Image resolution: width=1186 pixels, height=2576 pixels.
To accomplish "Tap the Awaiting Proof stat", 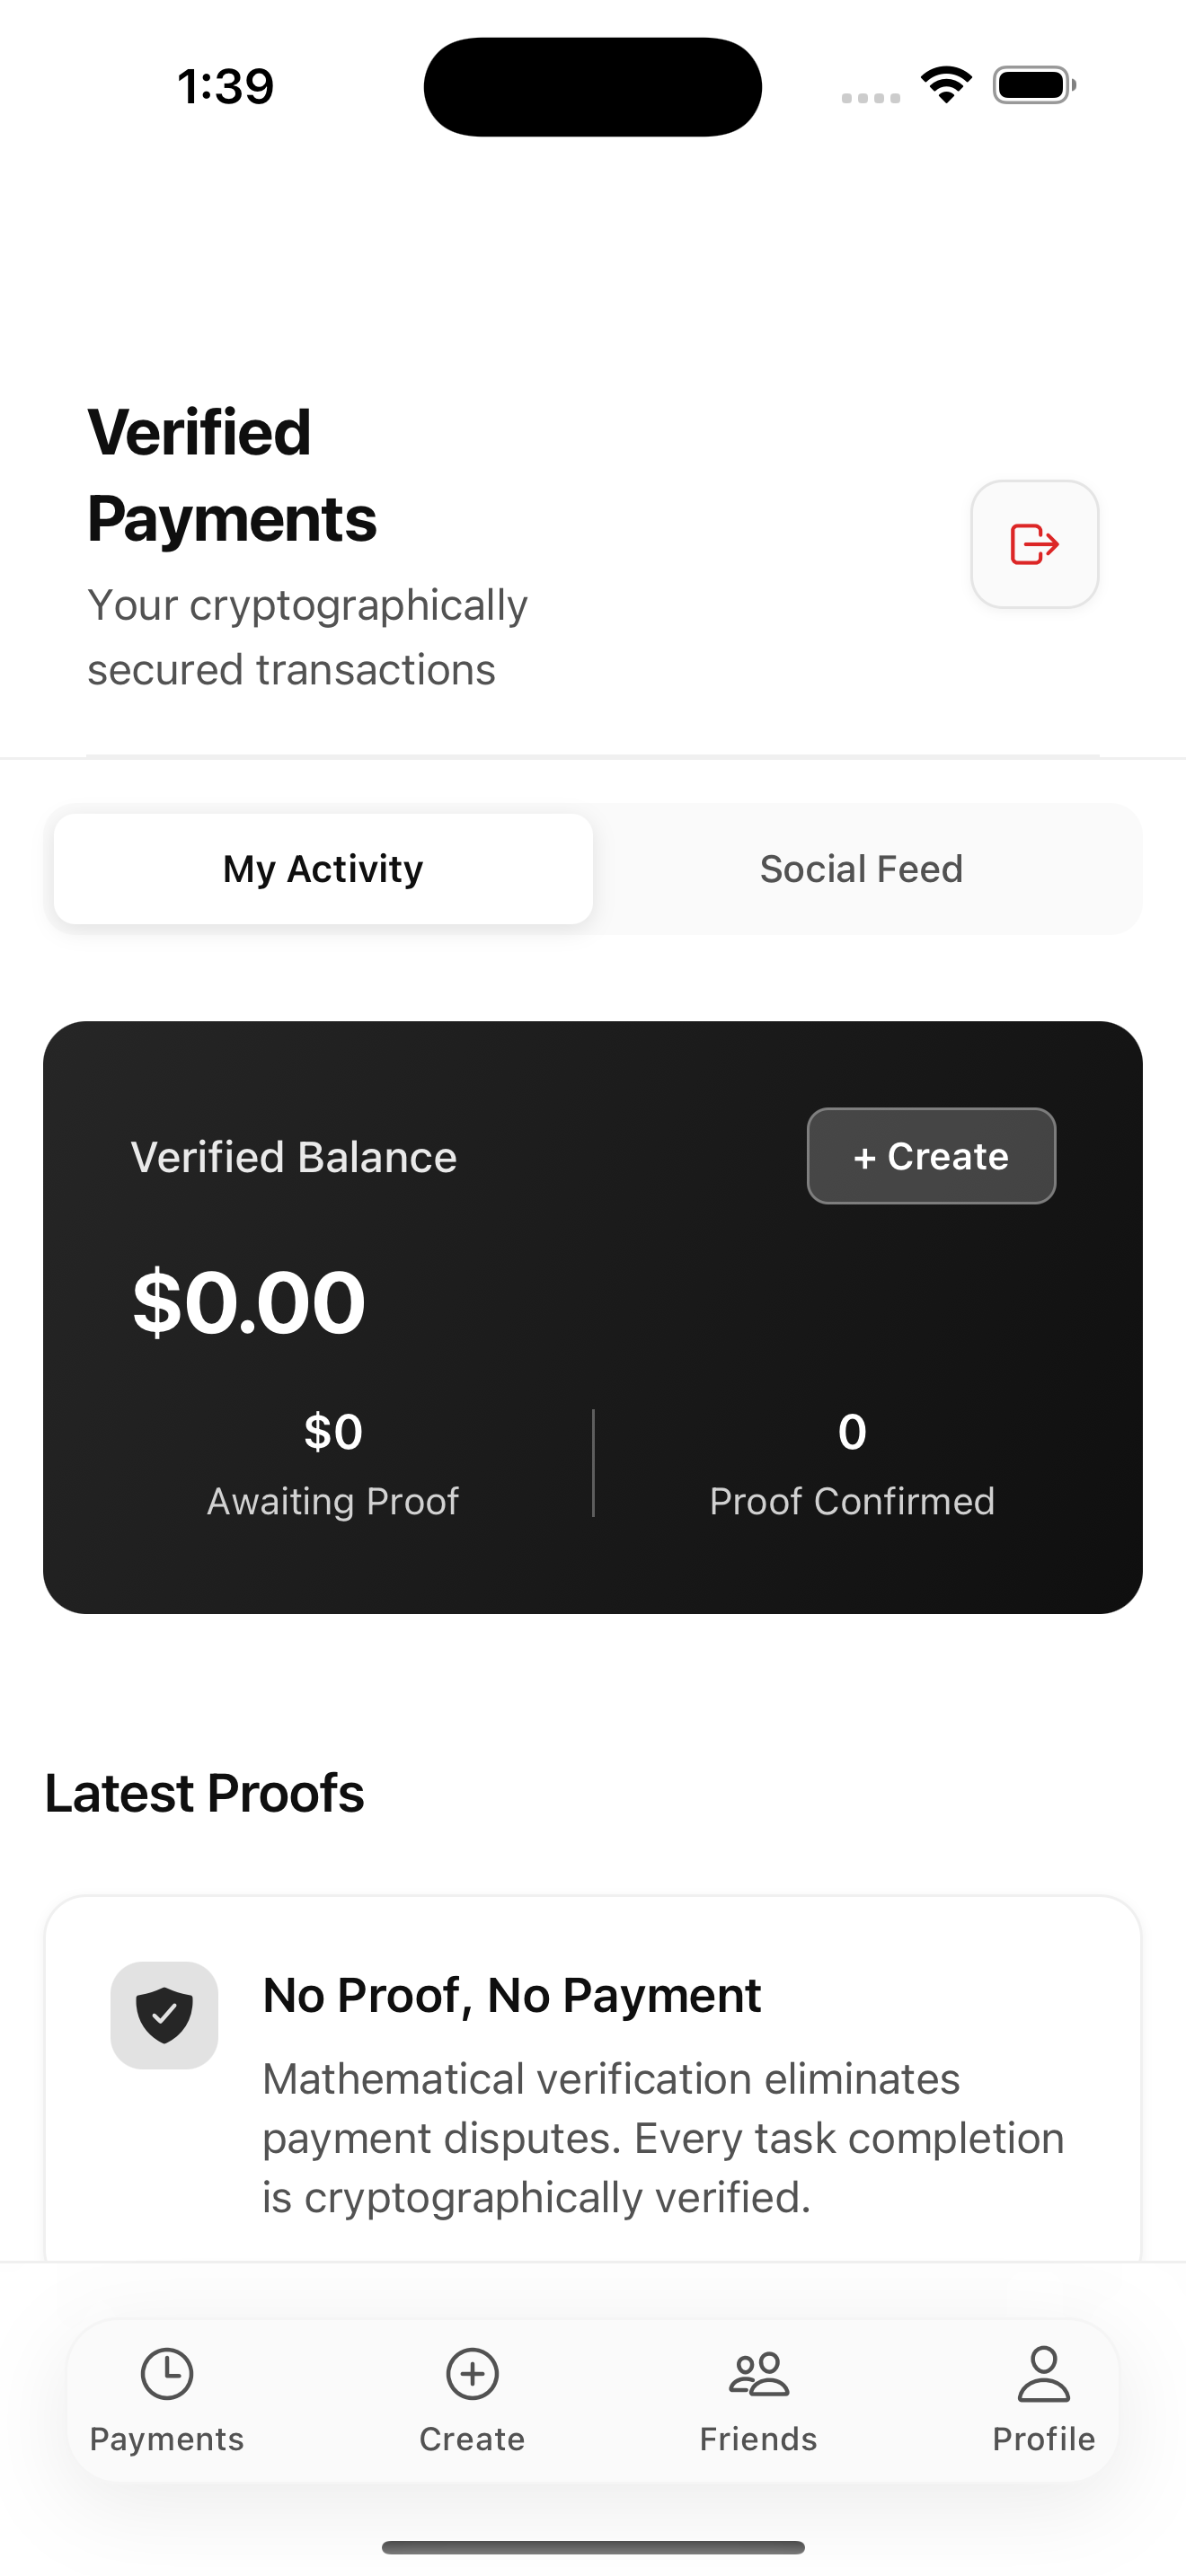I will [333, 1464].
